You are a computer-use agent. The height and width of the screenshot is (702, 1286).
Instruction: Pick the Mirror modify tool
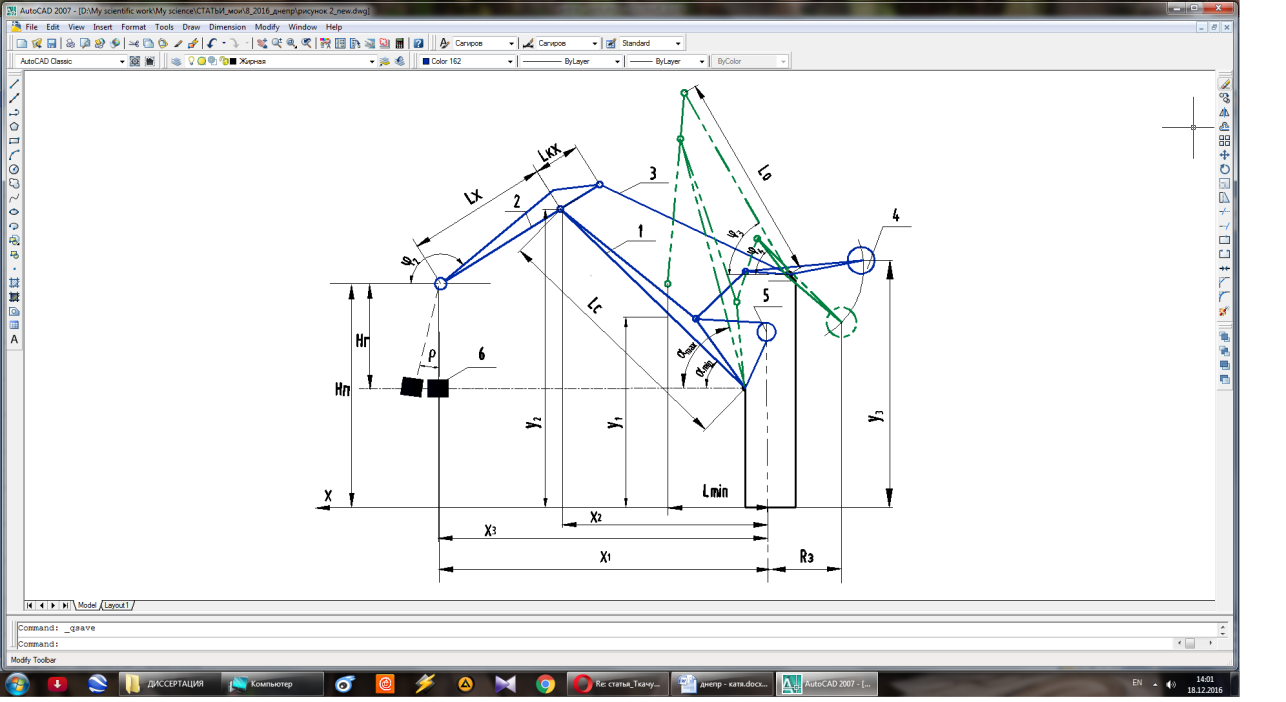(x=1224, y=112)
